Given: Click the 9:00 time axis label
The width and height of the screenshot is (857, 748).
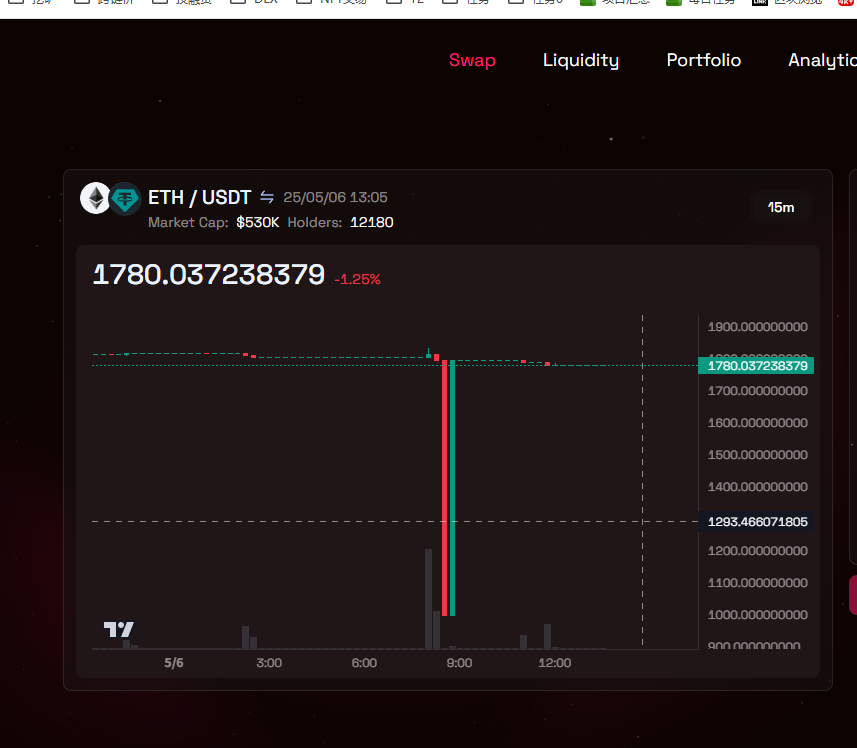Looking at the screenshot, I should (459, 663).
